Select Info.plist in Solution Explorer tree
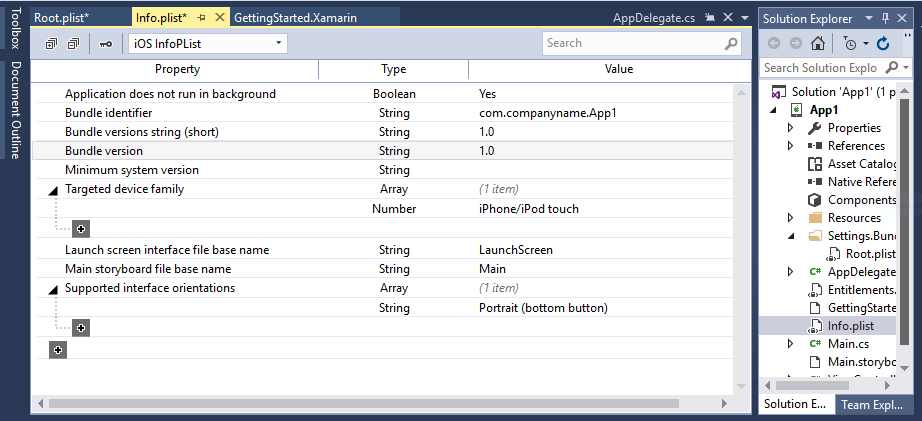 tap(849, 326)
